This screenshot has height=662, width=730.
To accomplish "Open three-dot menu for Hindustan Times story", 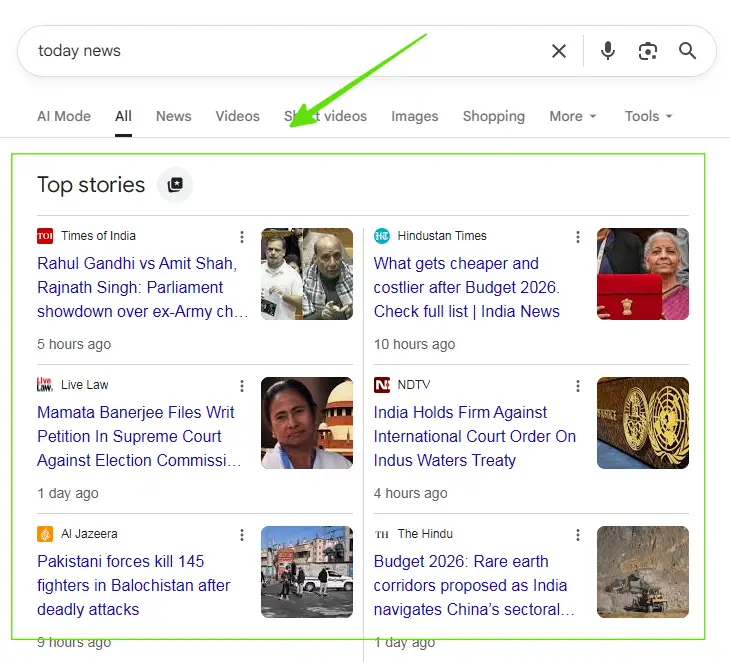I will pos(577,237).
